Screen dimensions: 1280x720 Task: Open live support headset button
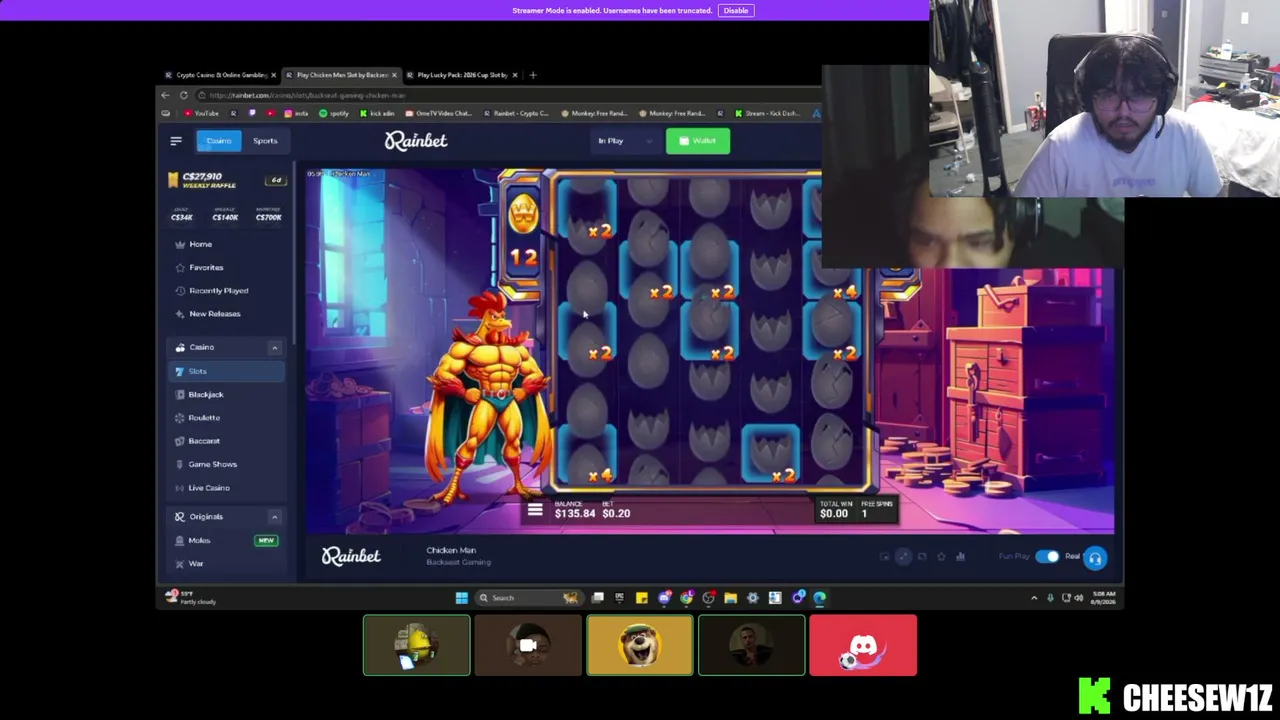click(1095, 559)
